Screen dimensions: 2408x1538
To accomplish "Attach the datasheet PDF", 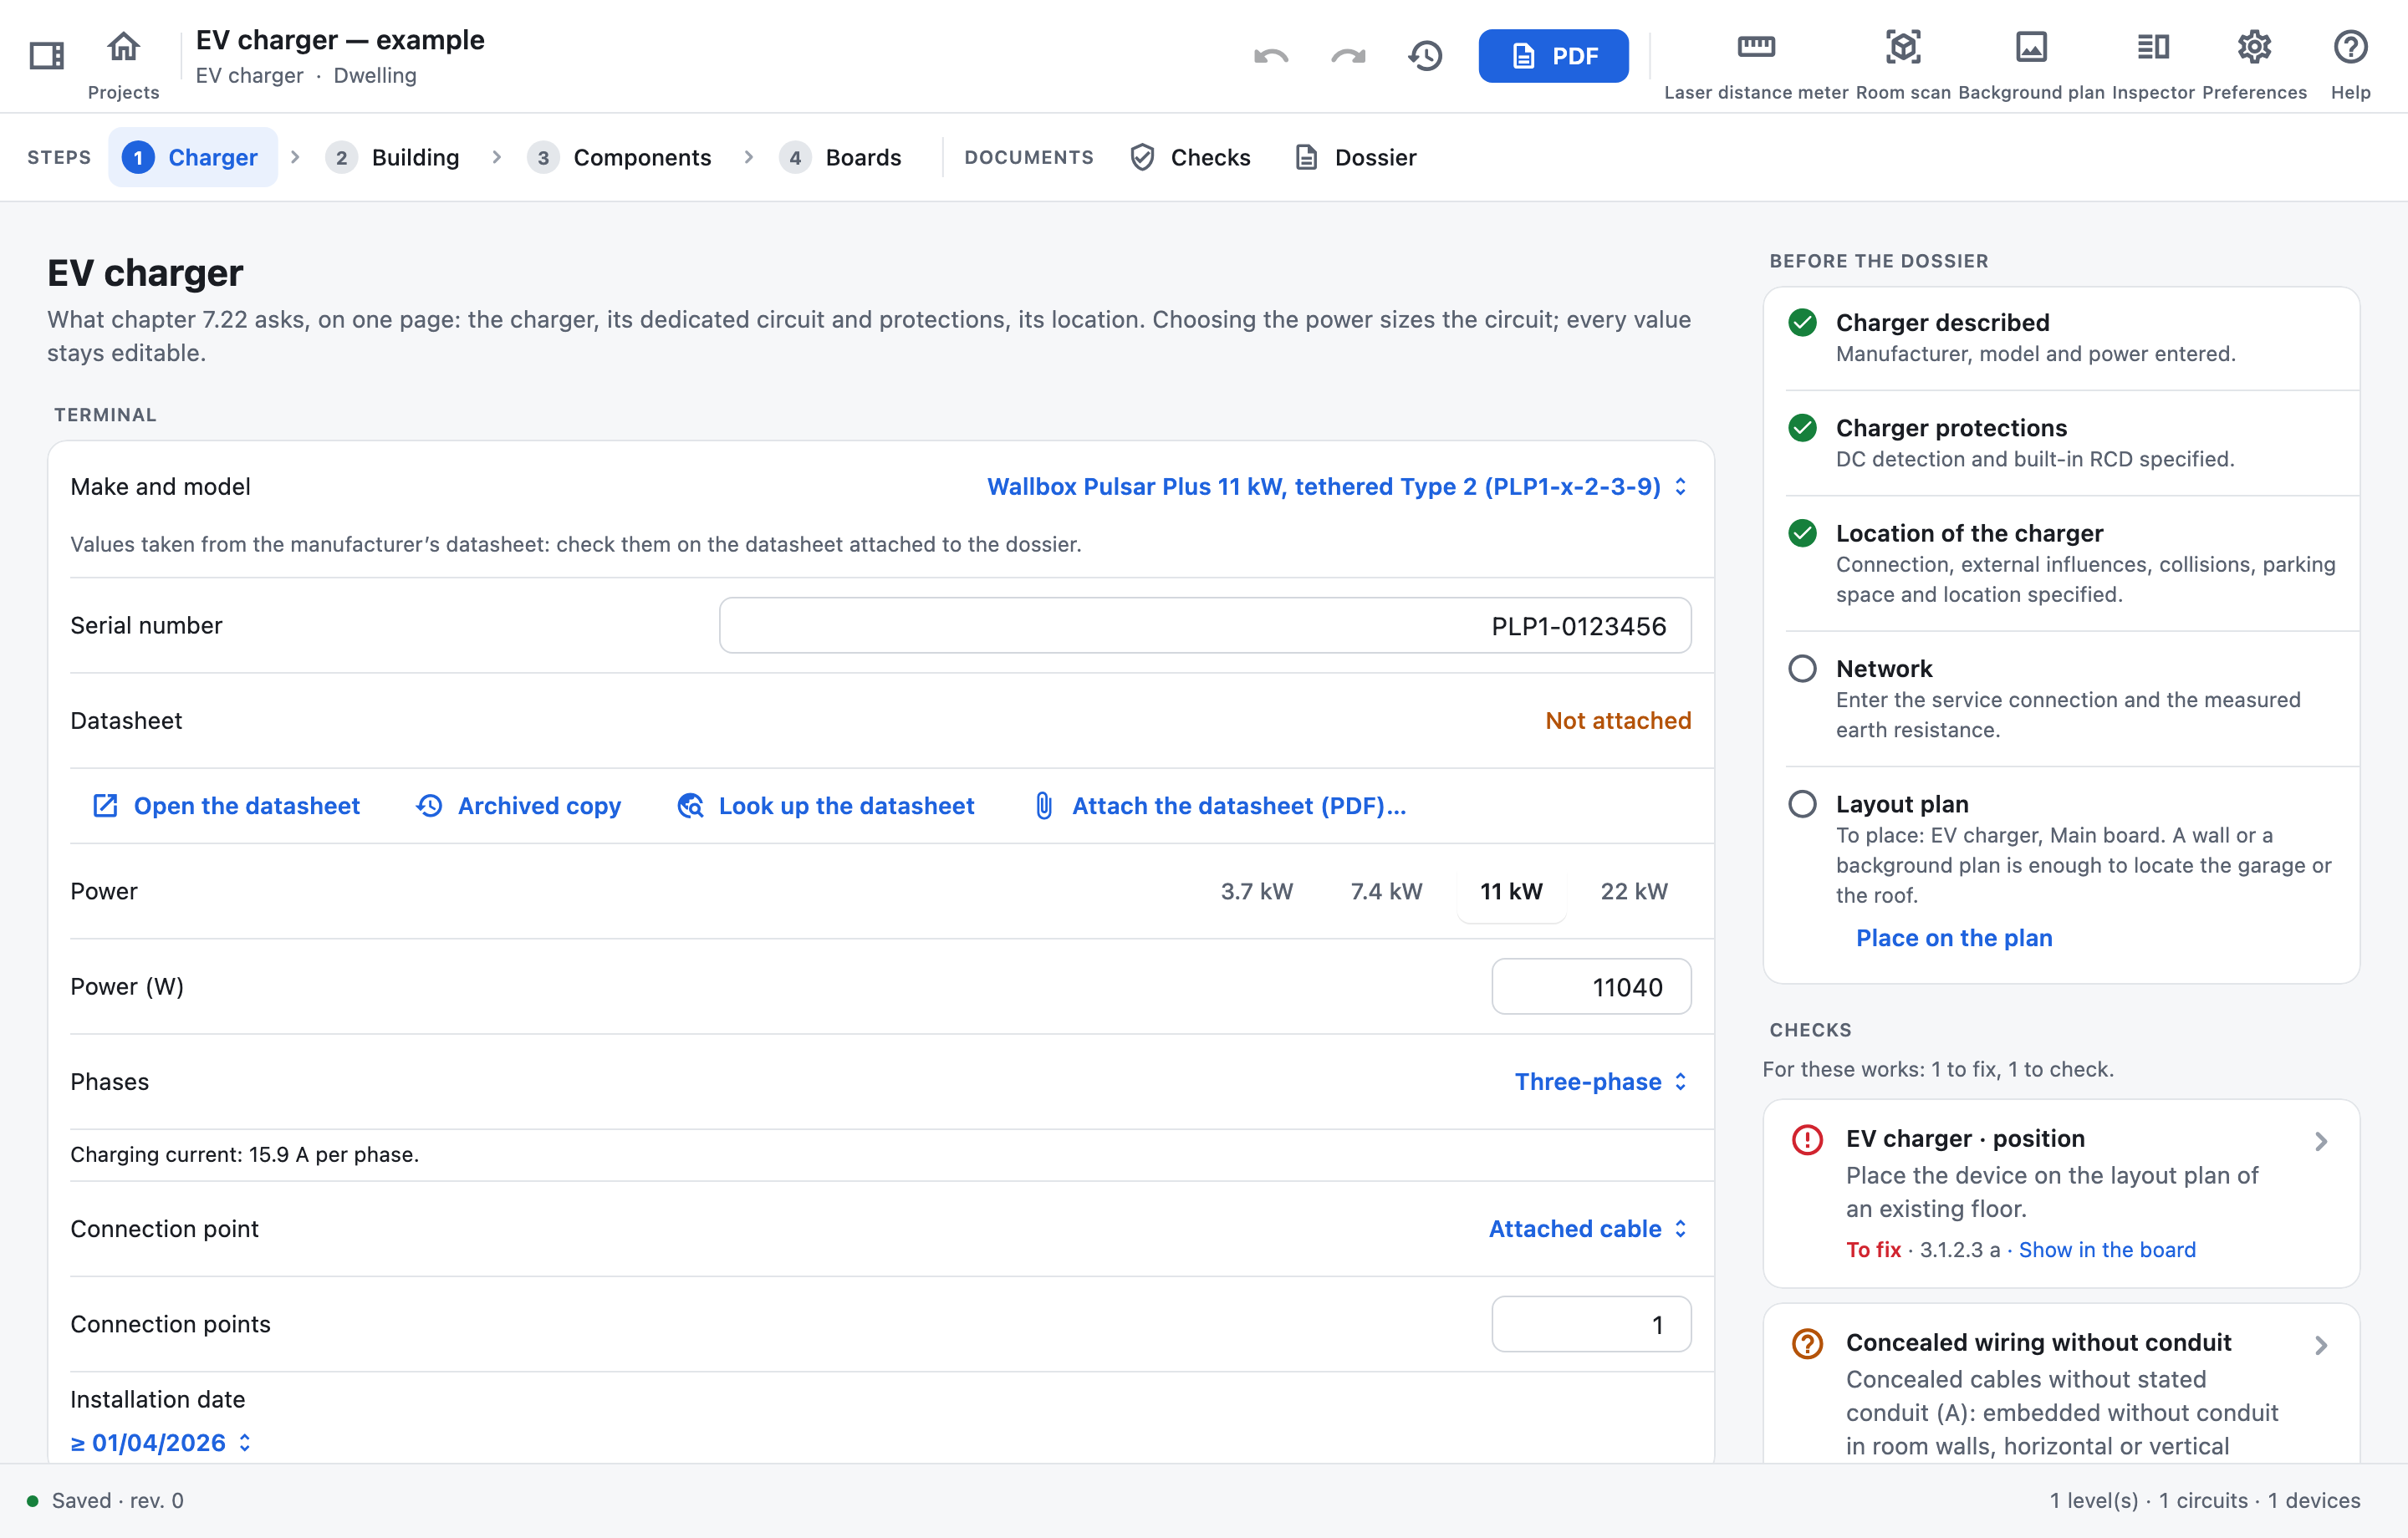I will click(1220, 806).
